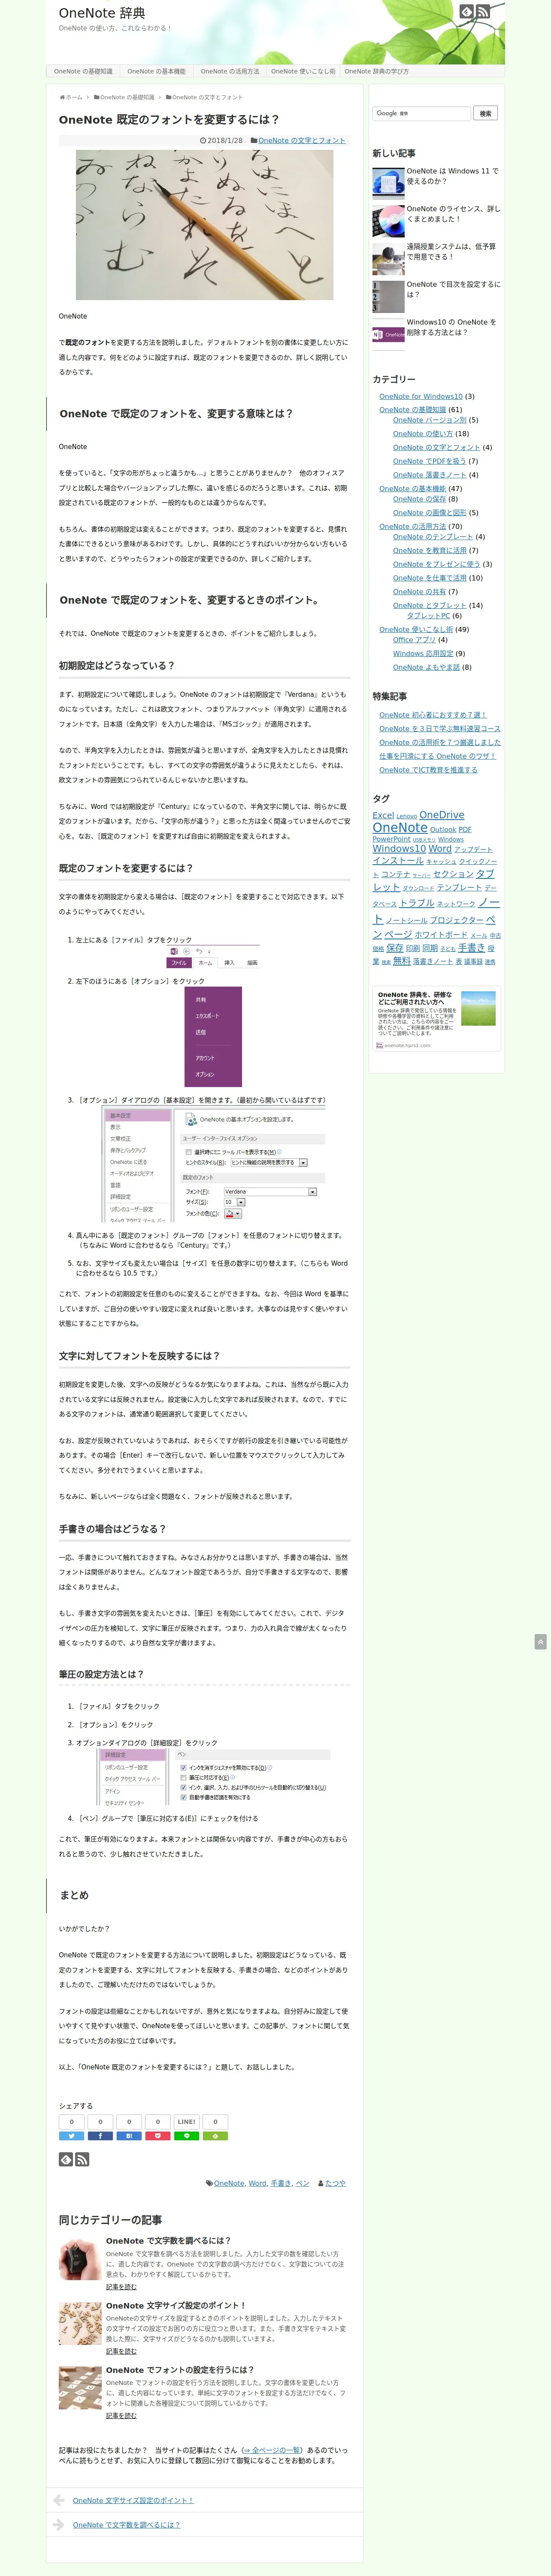The image size is (551, 2576).
Task: Open the OneNote とタブレット category
Action: click(429, 605)
